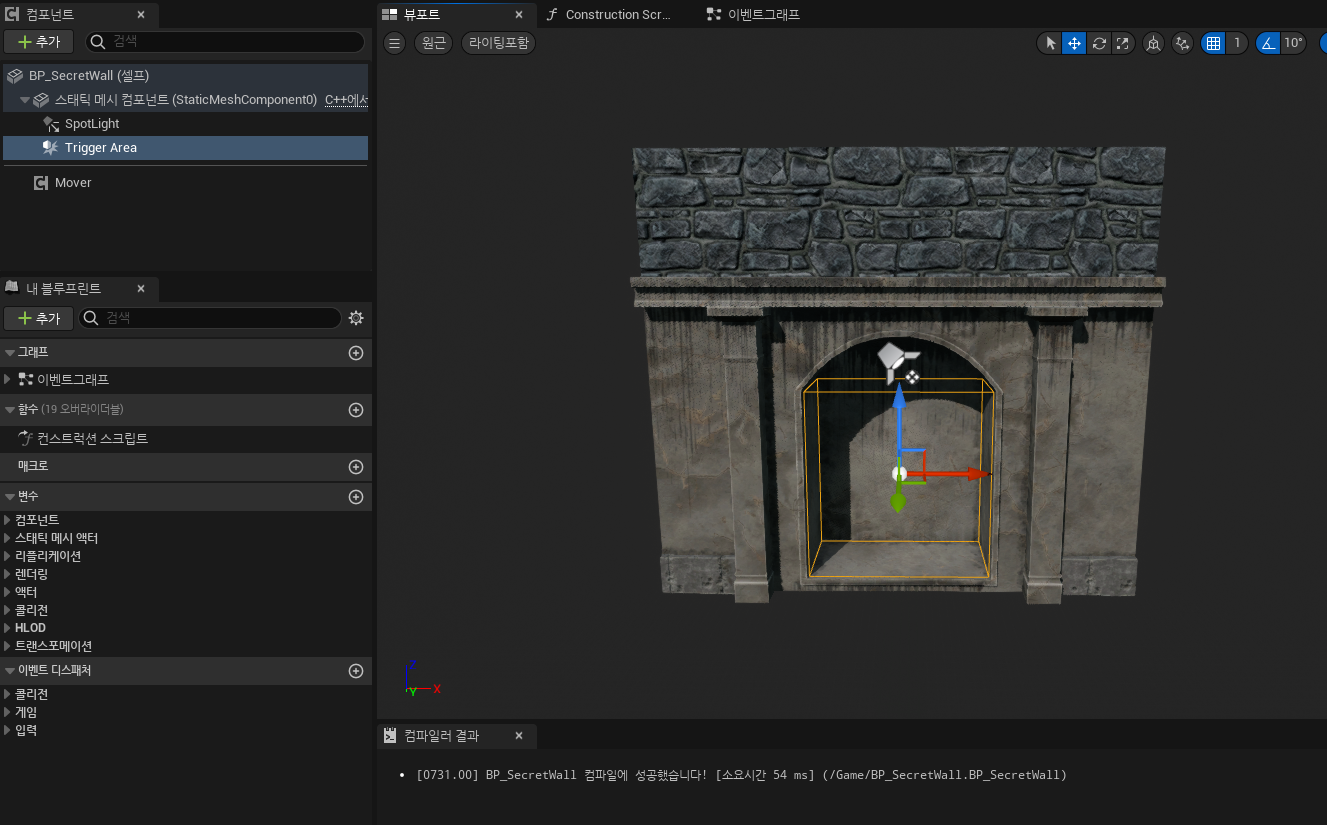
Task: Click 추가 button in 컴포넌트 panel
Action: [x=39, y=41]
